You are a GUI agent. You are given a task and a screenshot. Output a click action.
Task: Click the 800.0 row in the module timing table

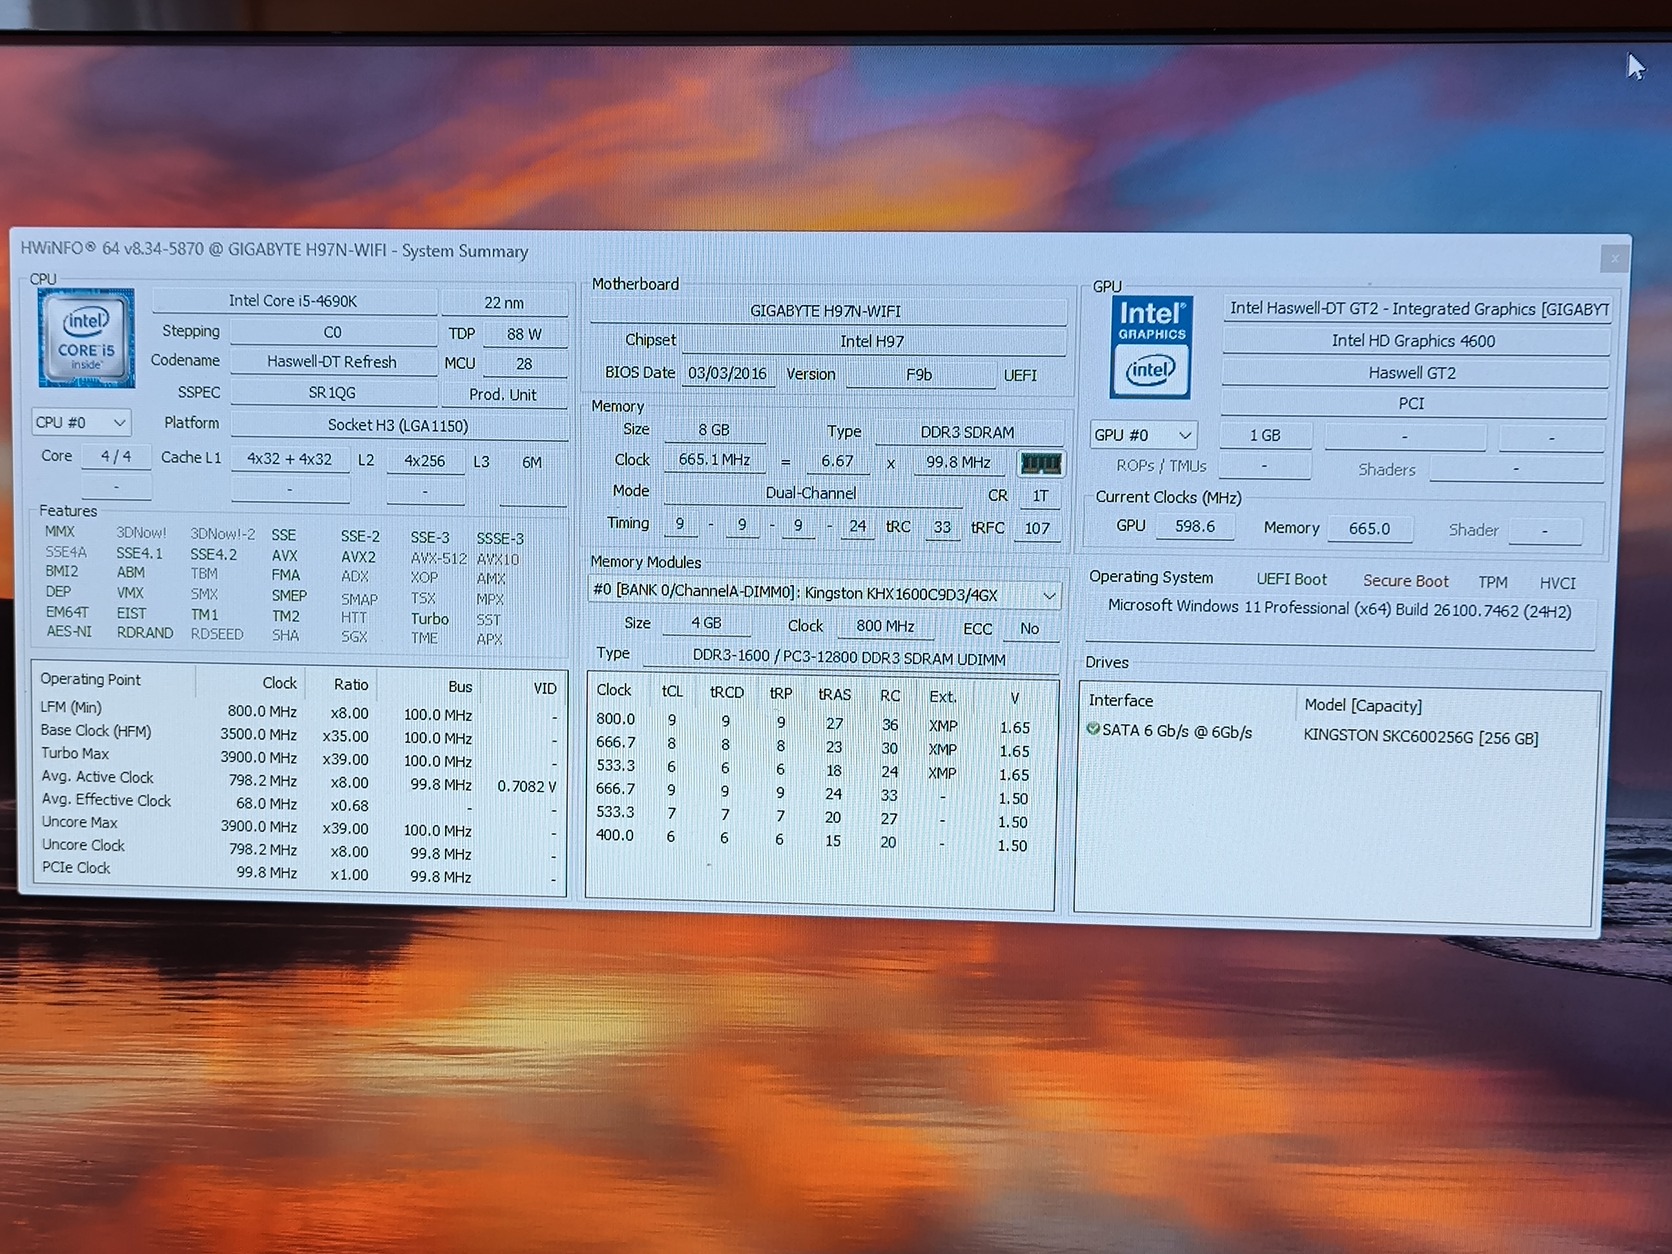coord(820,722)
